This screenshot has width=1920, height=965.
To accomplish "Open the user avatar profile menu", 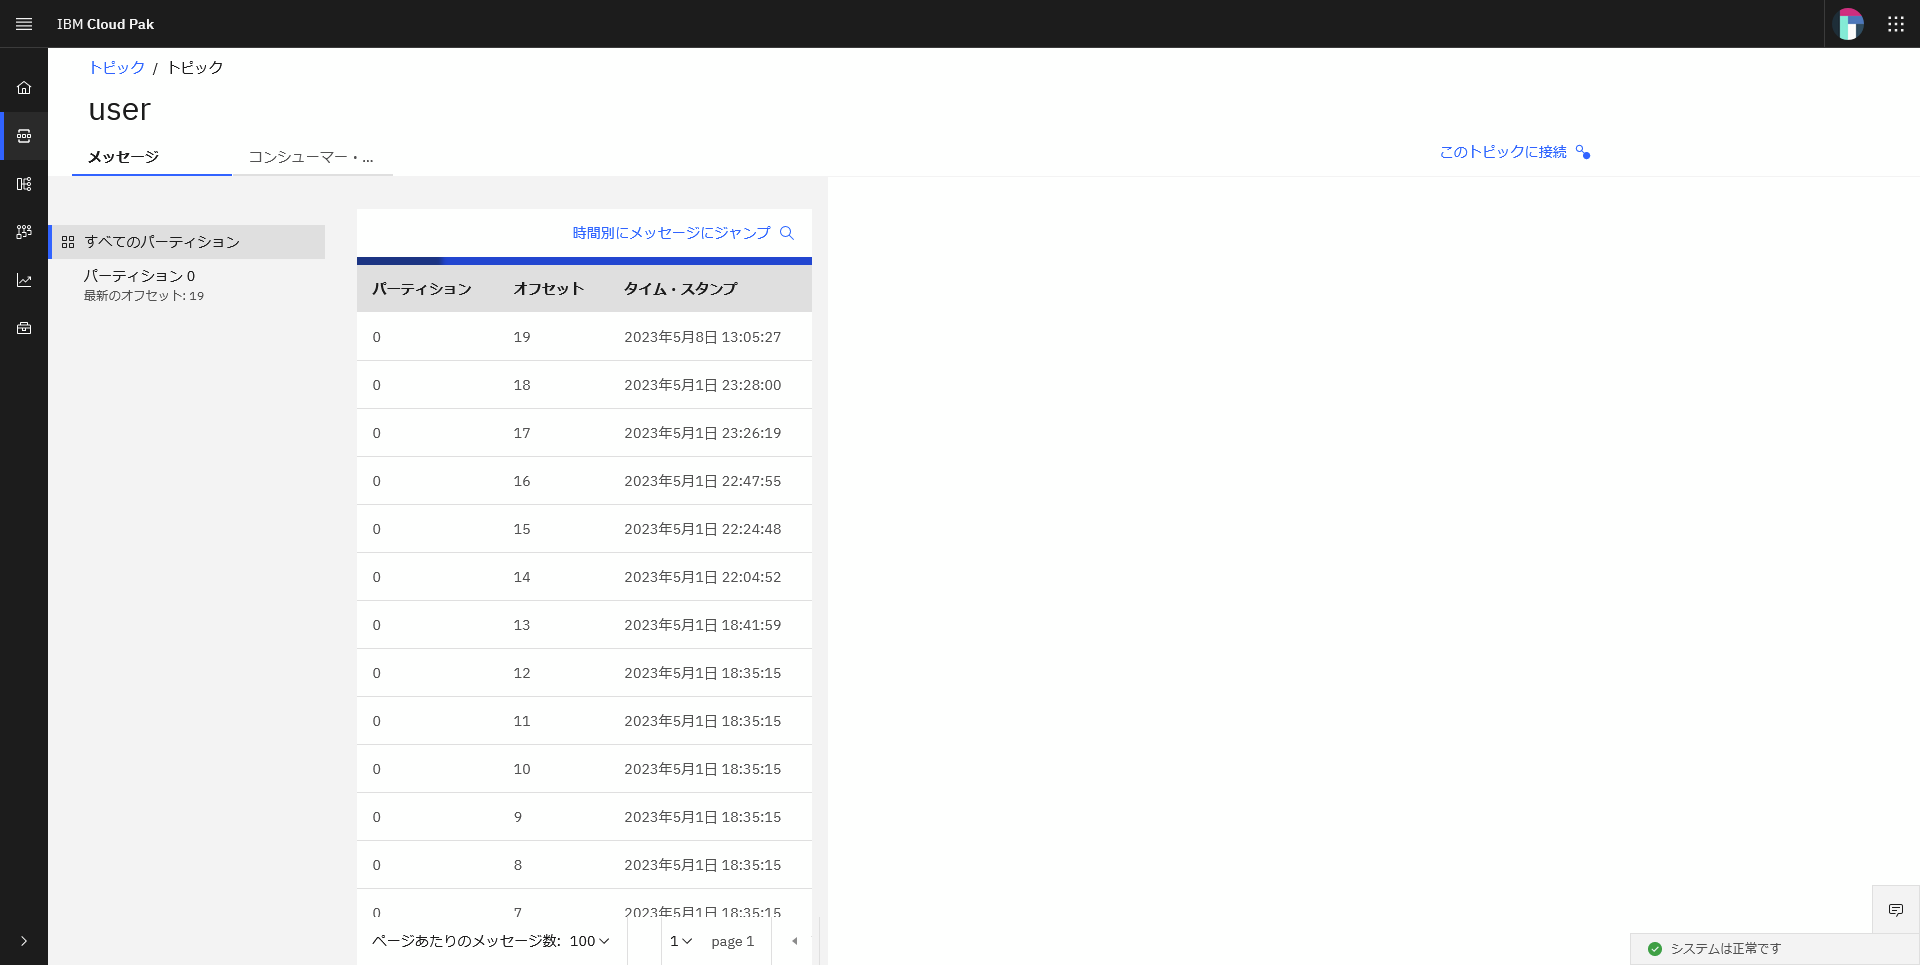I will click(1849, 24).
